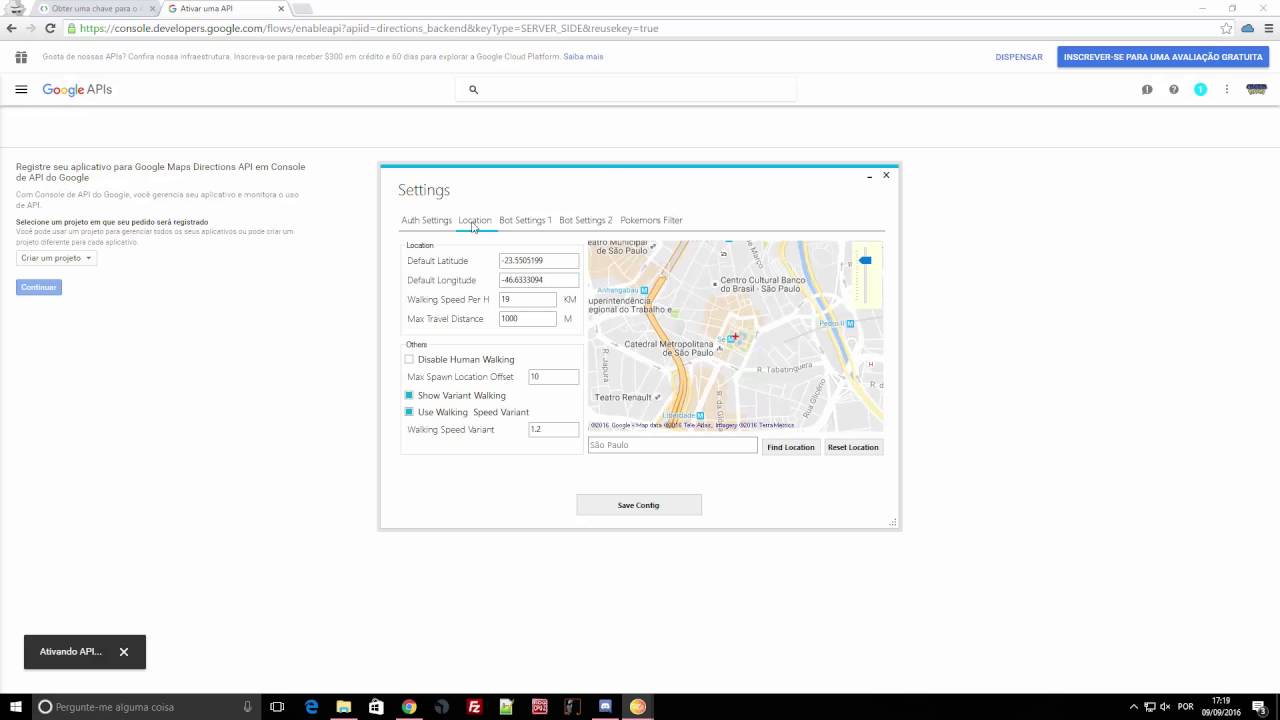This screenshot has height=720, width=1280.
Task: Click the map zoom slider handle
Action: tap(865, 261)
